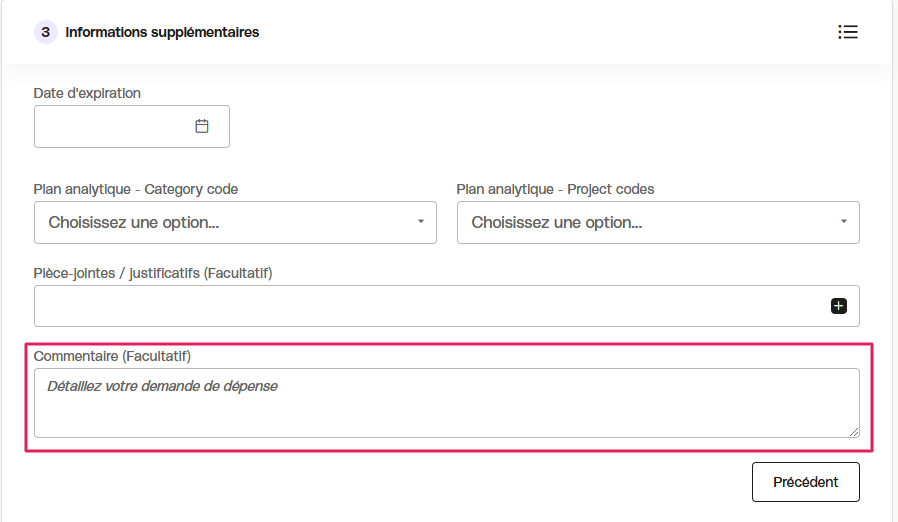Viewport: 898px width, 522px height.
Task: Open the Project codes "Choisissez une option" field
Action: [x=658, y=222]
